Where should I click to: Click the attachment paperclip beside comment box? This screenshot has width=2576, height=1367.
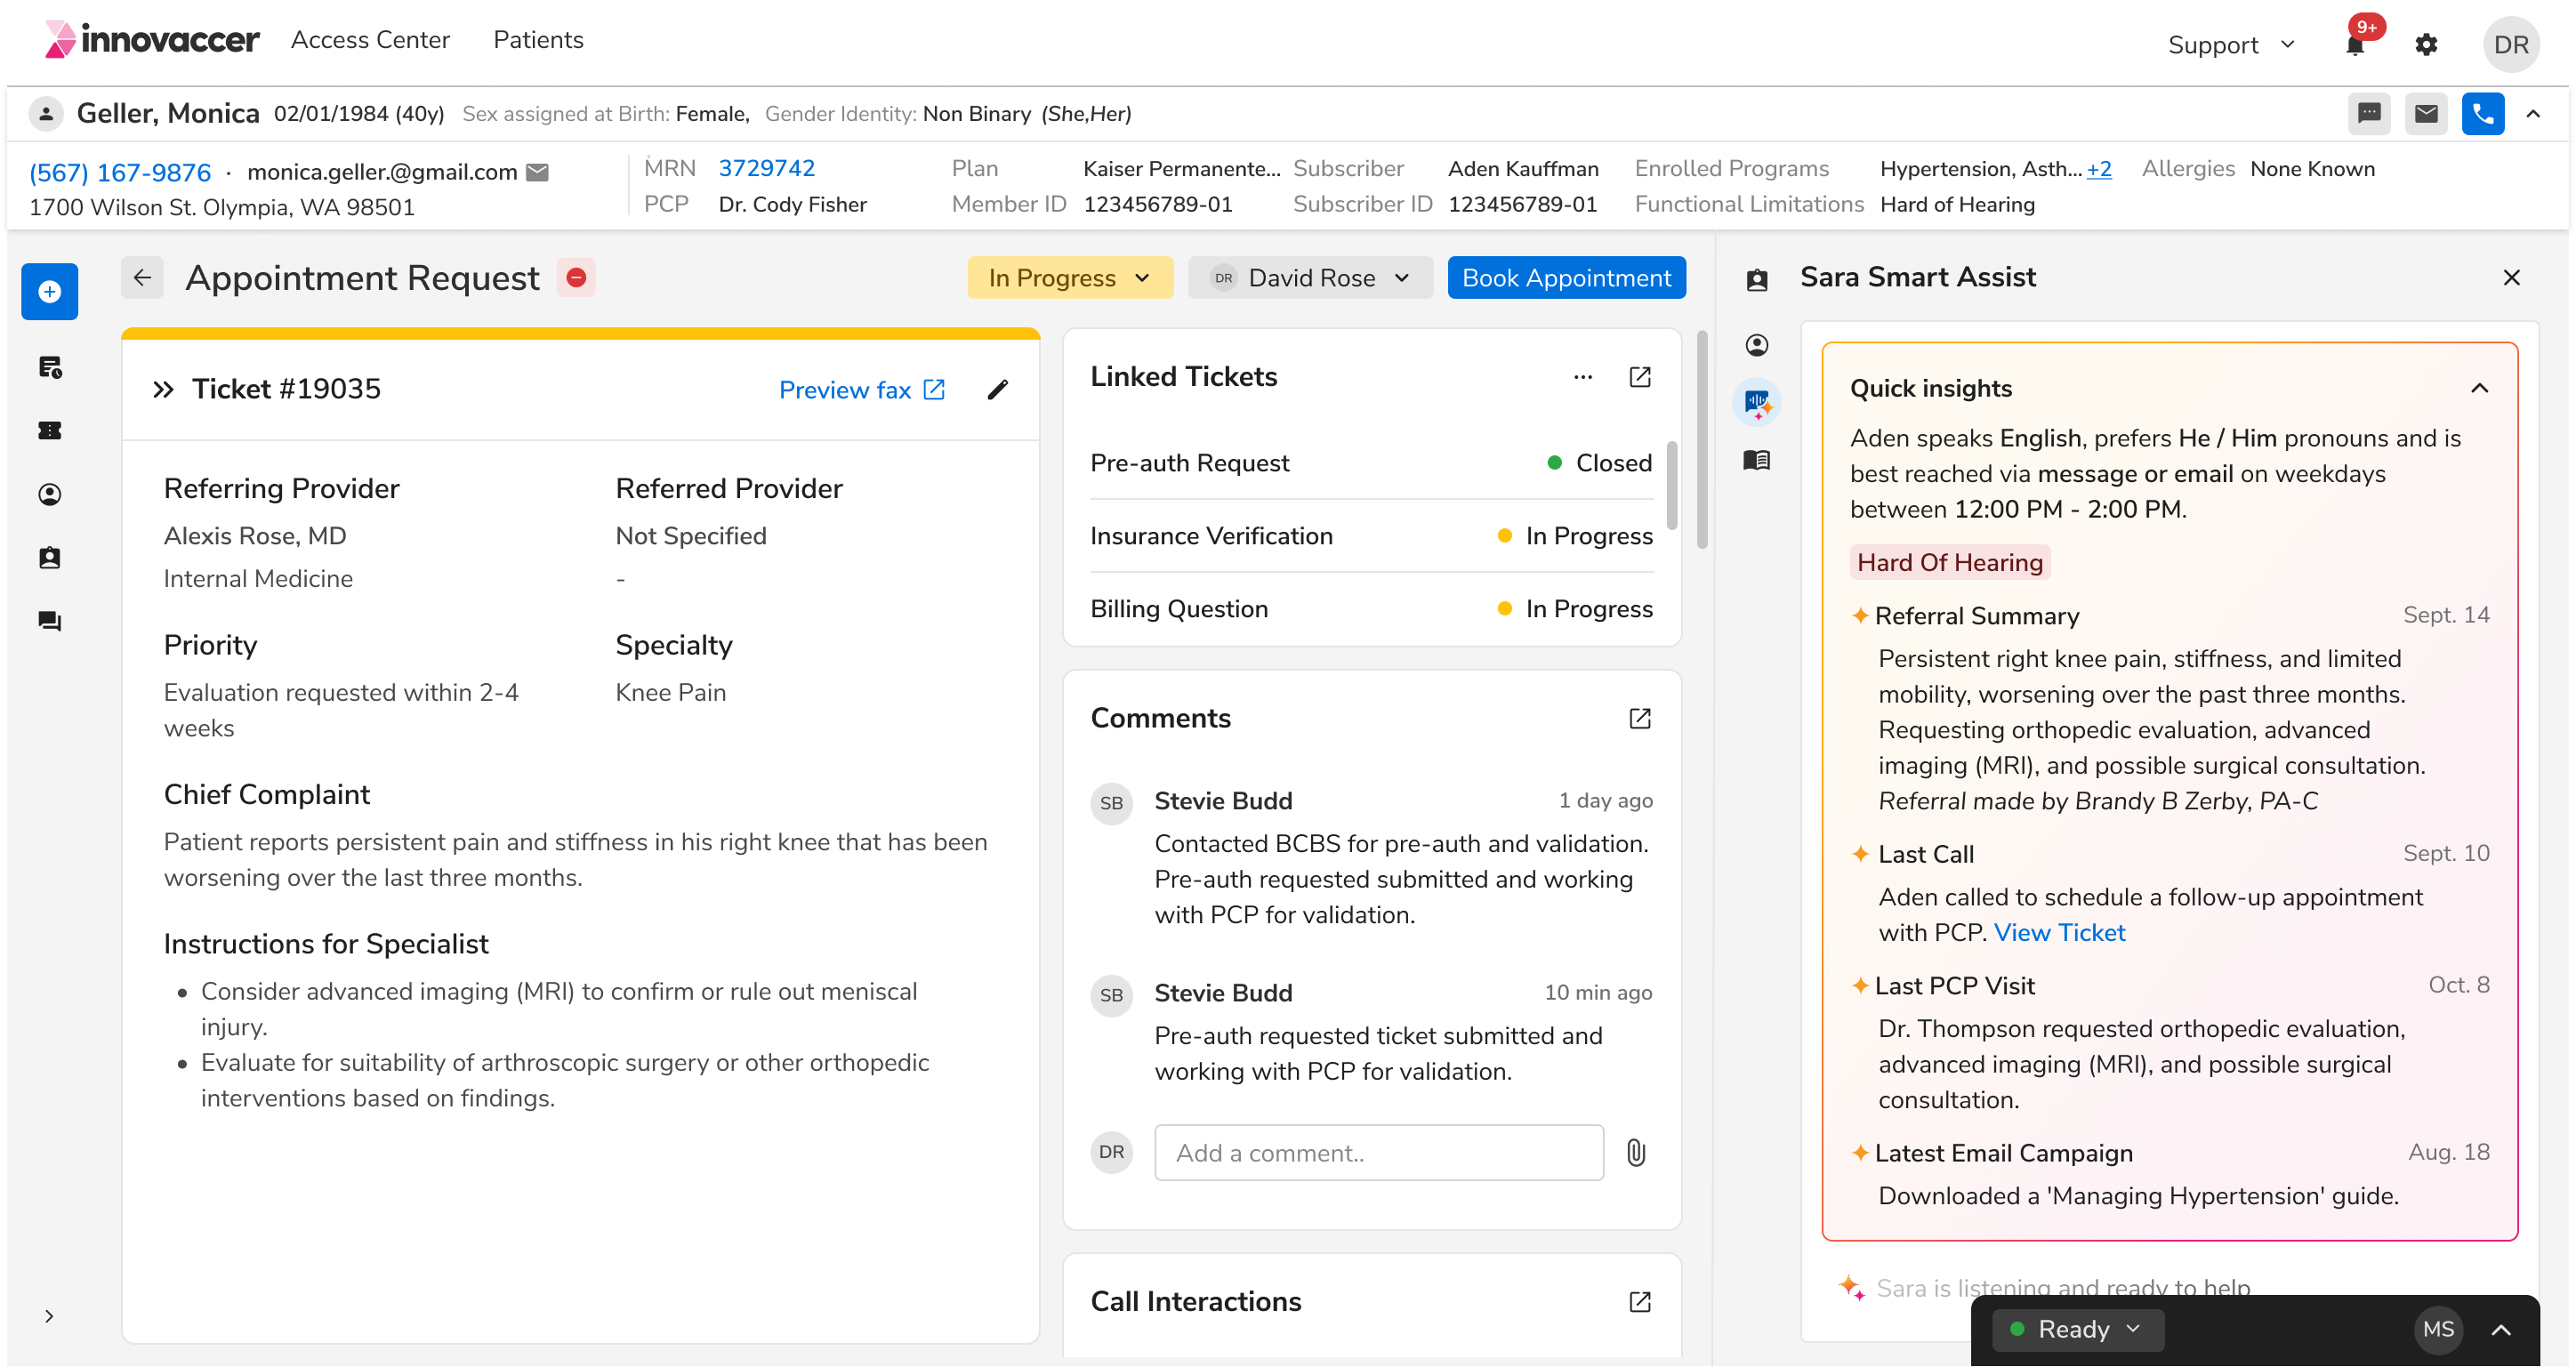tap(1635, 1153)
